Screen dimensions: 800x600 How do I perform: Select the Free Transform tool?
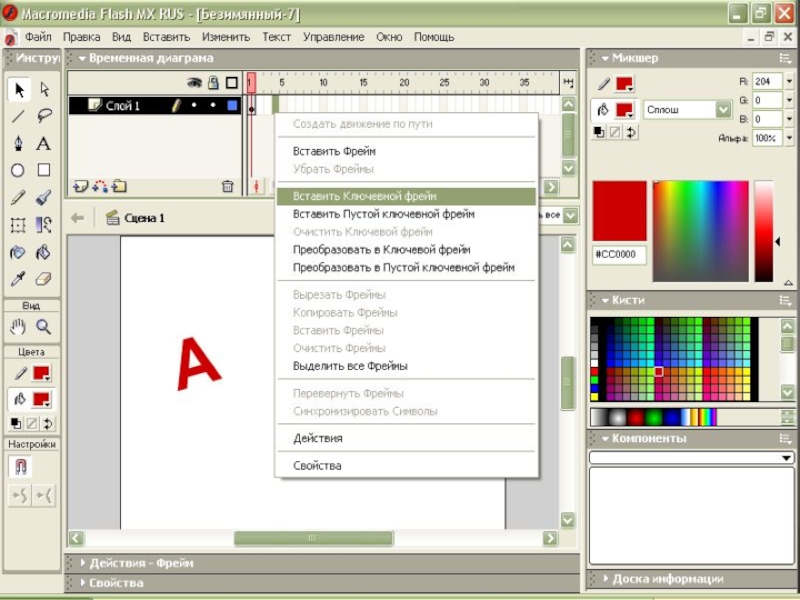coord(18,225)
